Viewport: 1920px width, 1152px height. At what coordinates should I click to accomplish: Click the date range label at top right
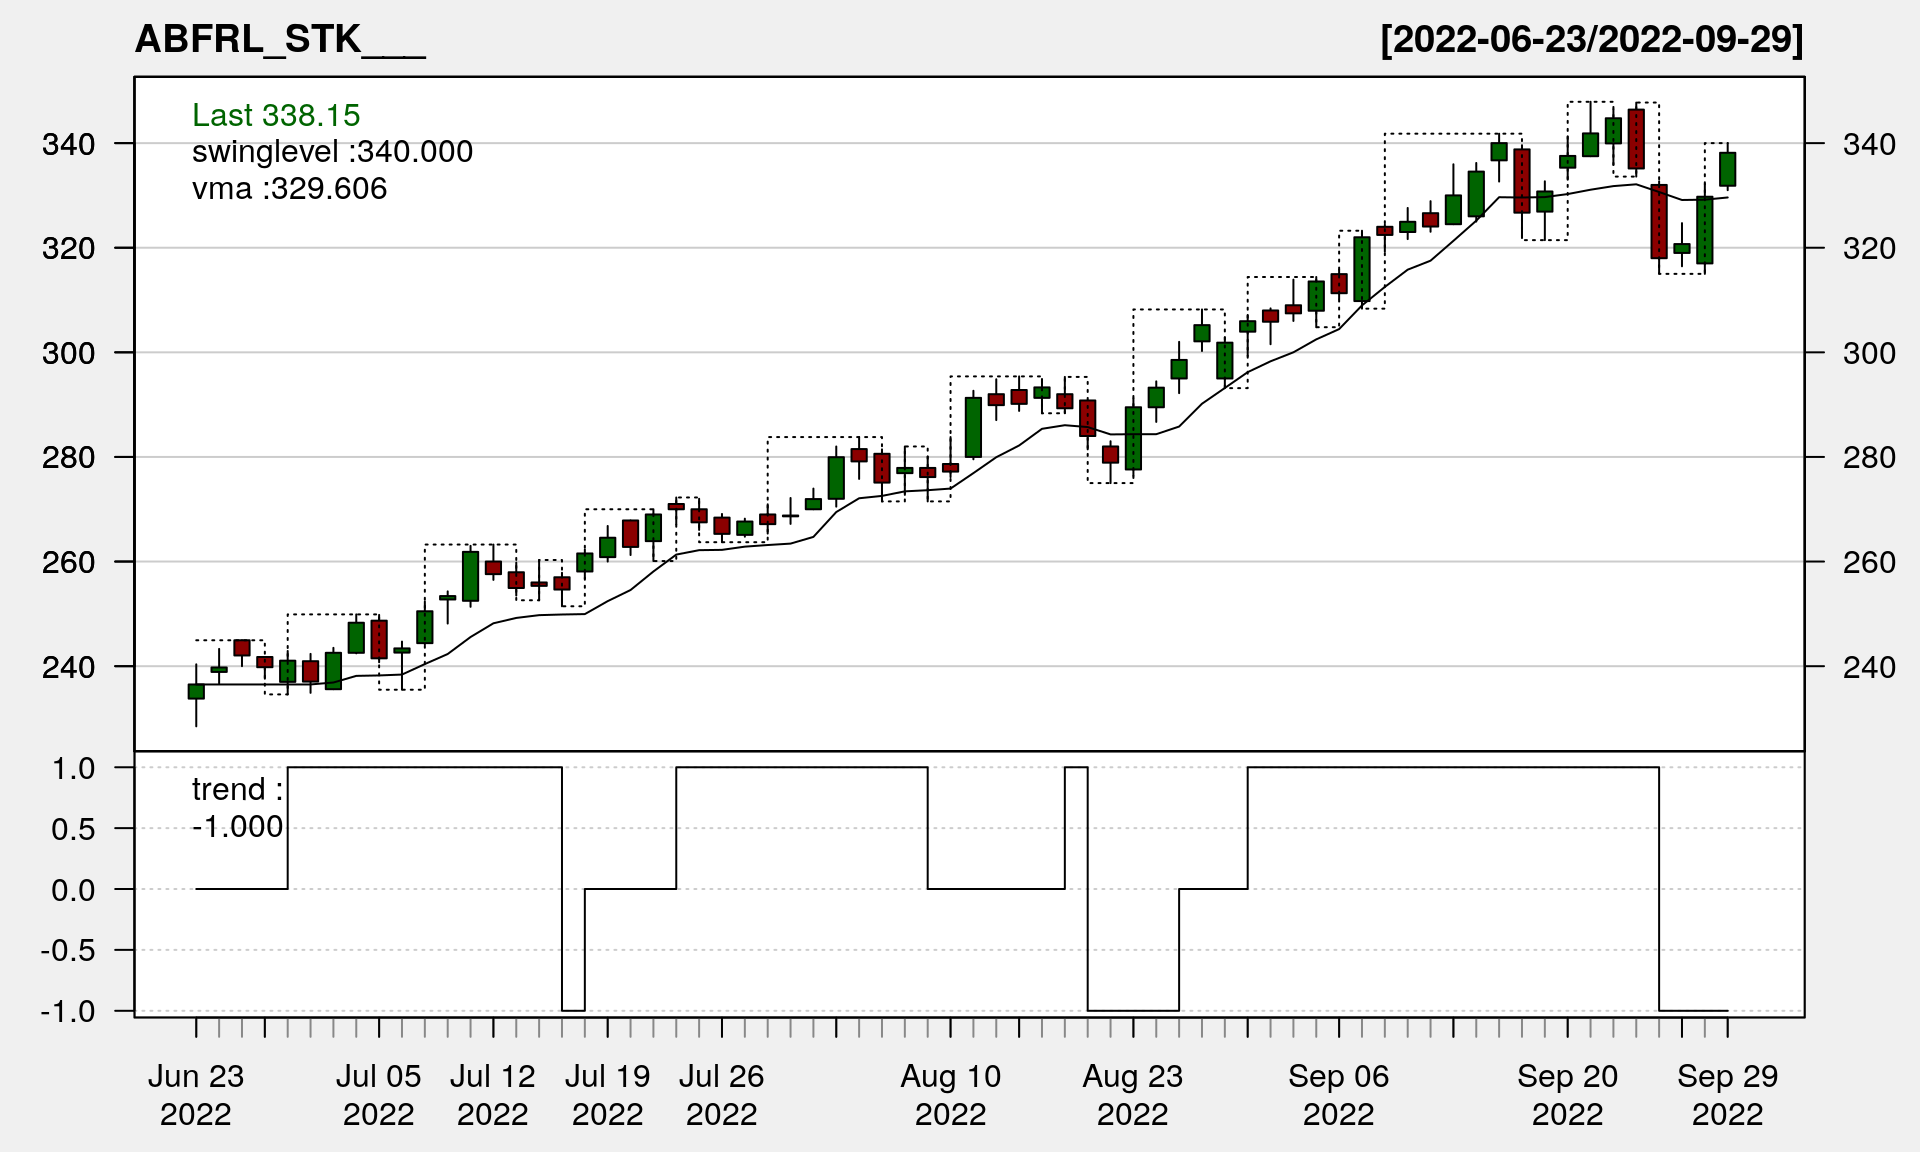pos(1591,40)
